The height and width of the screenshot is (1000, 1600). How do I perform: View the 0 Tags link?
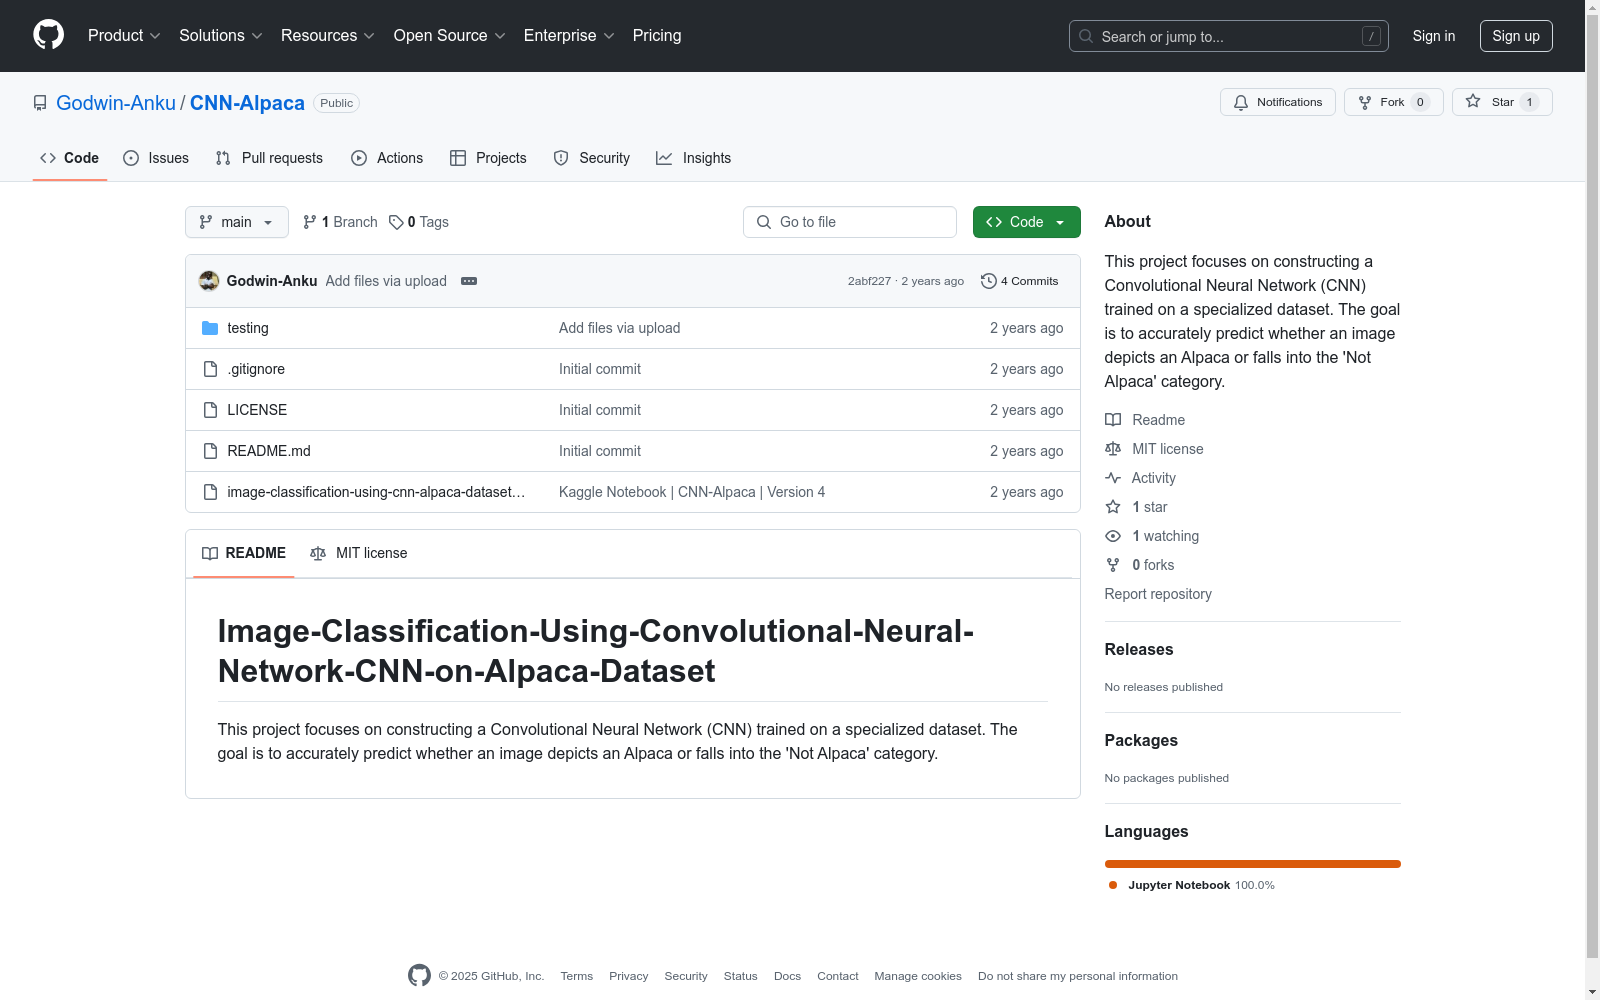(419, 222)
